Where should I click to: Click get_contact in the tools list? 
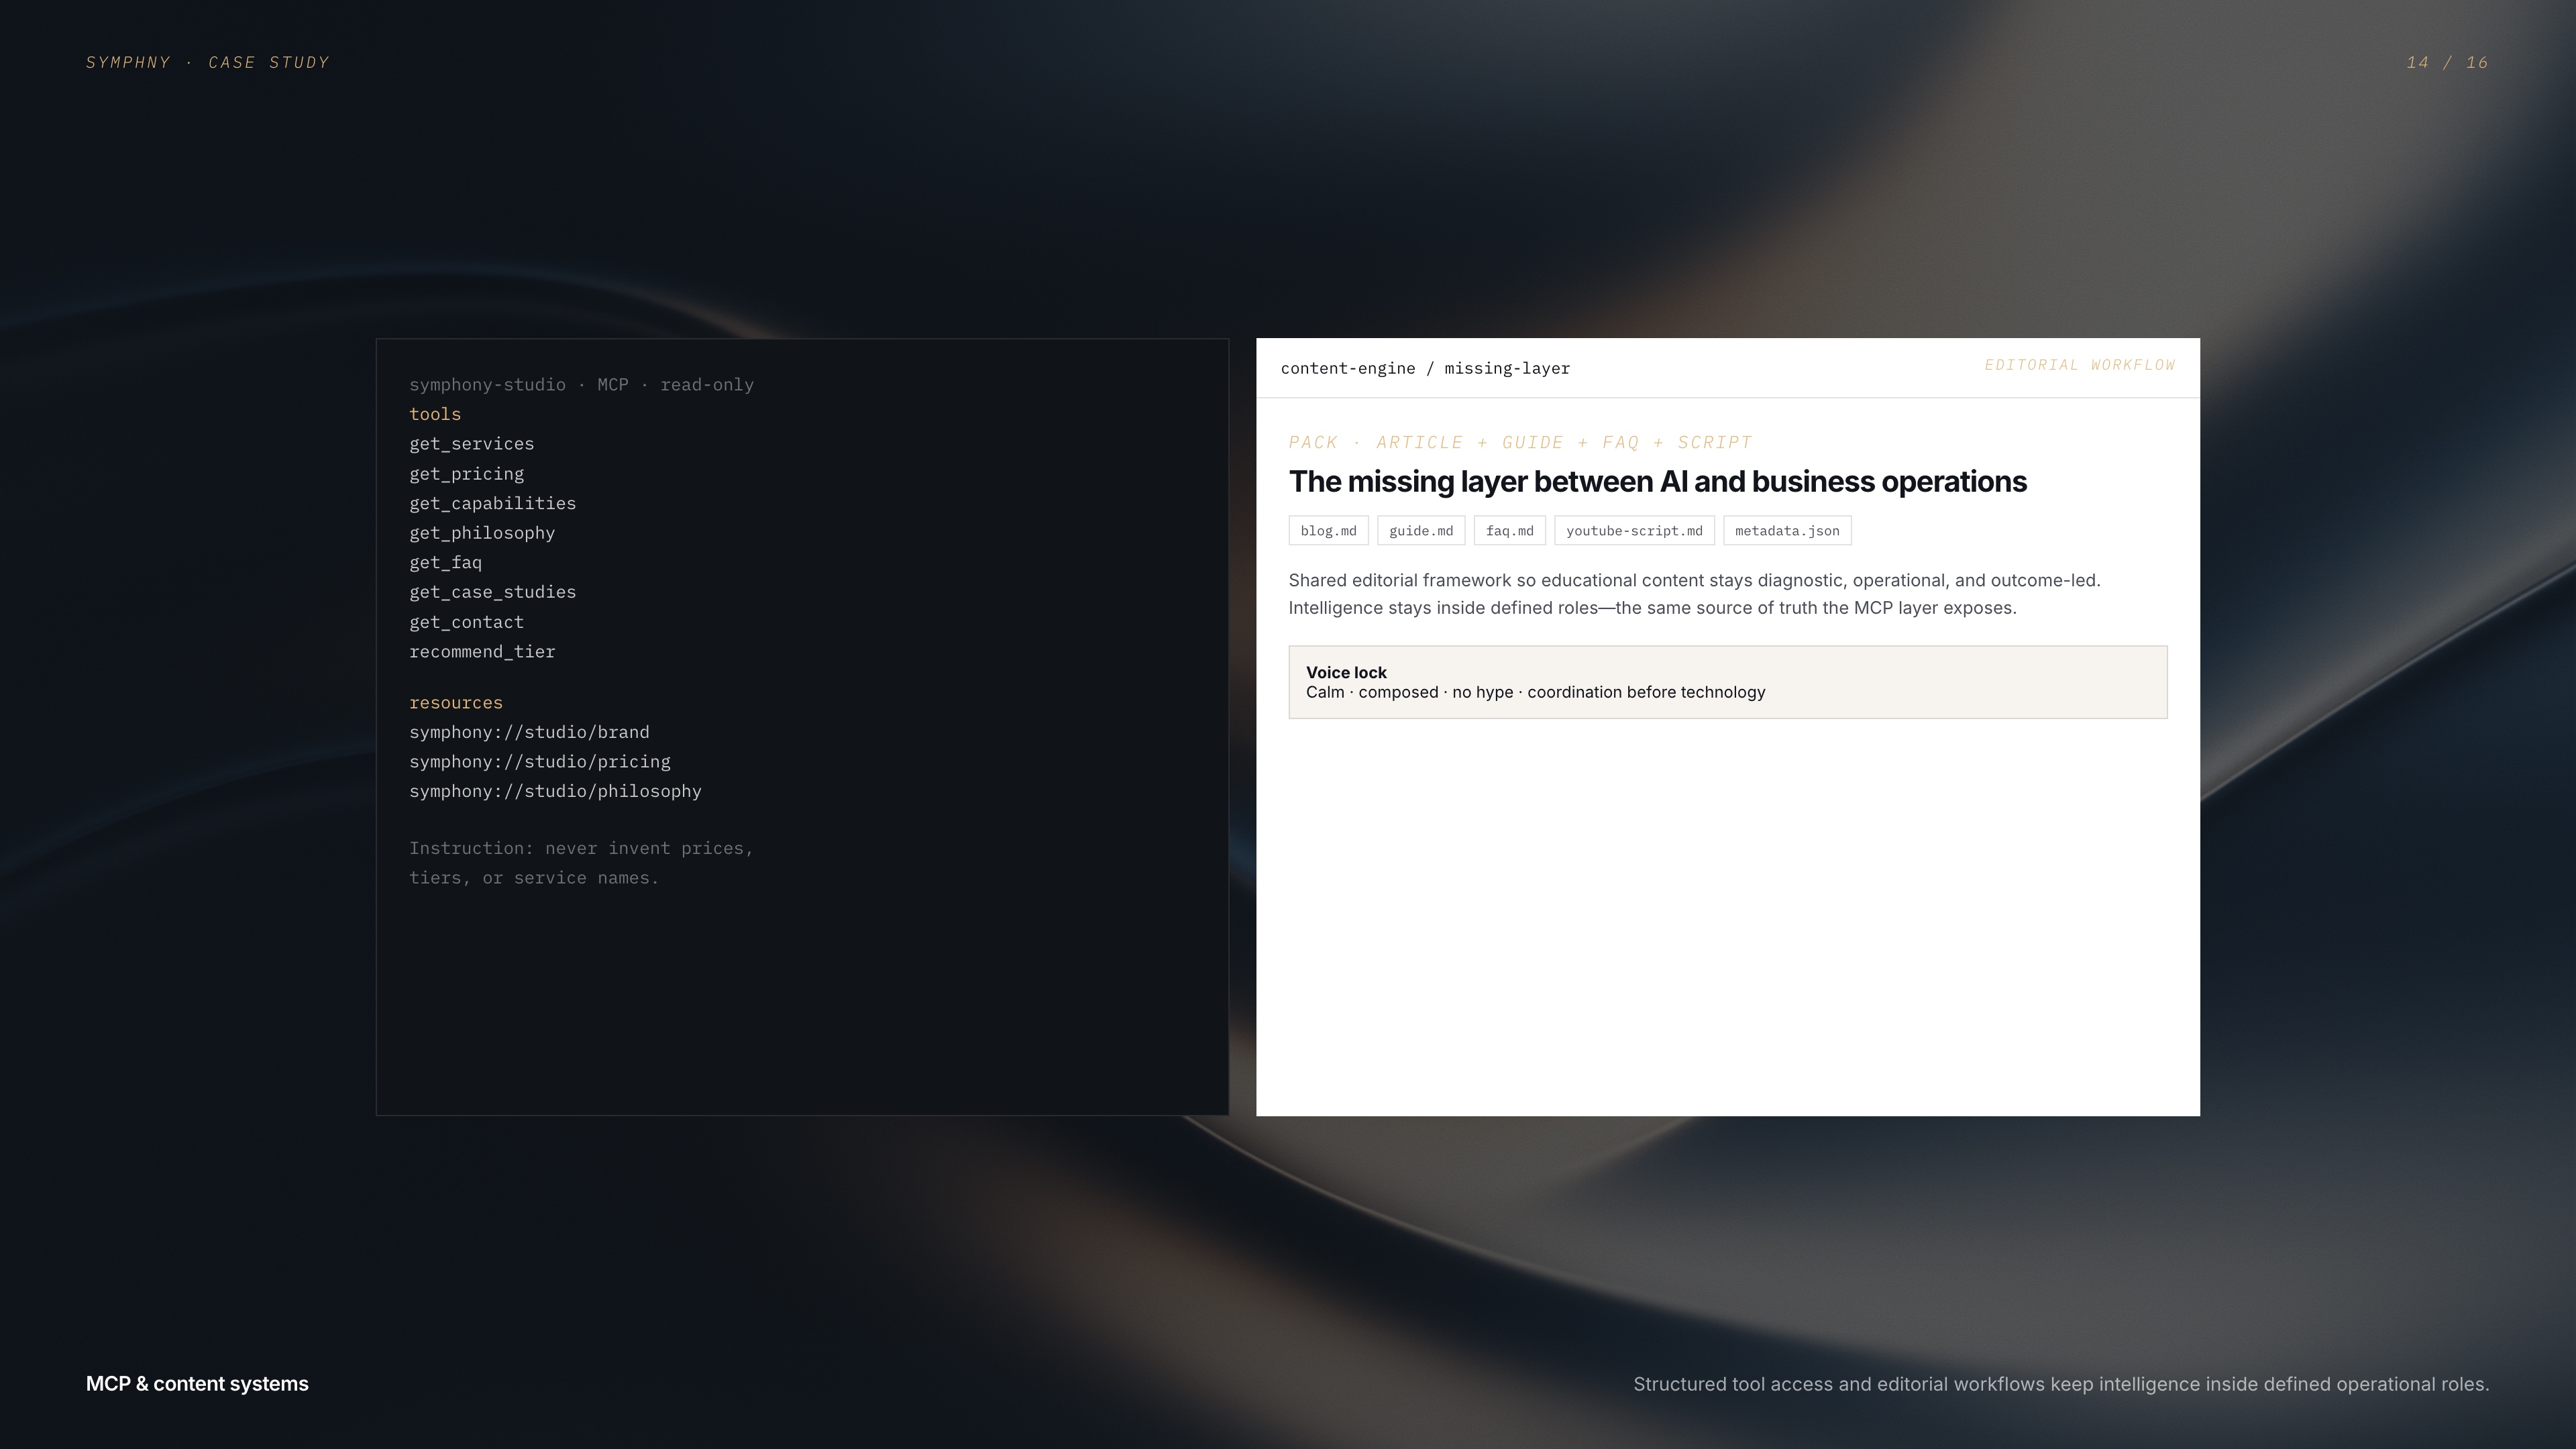click(x=466, y=622)
